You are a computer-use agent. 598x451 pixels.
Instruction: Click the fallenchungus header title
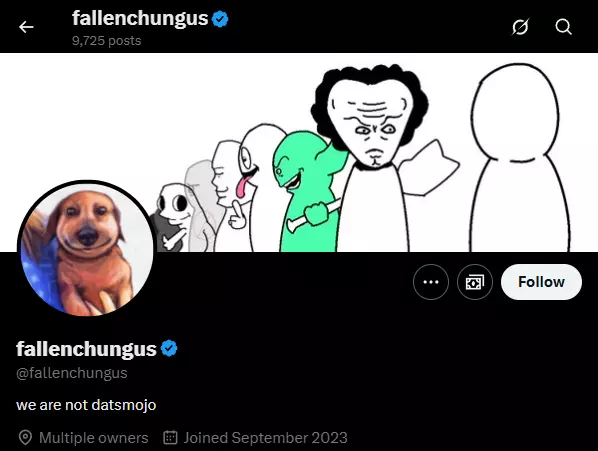pos(140,18)
